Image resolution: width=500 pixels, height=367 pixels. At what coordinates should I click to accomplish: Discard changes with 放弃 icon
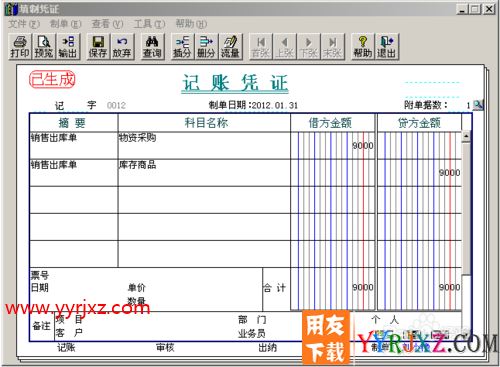click(122, 47)
